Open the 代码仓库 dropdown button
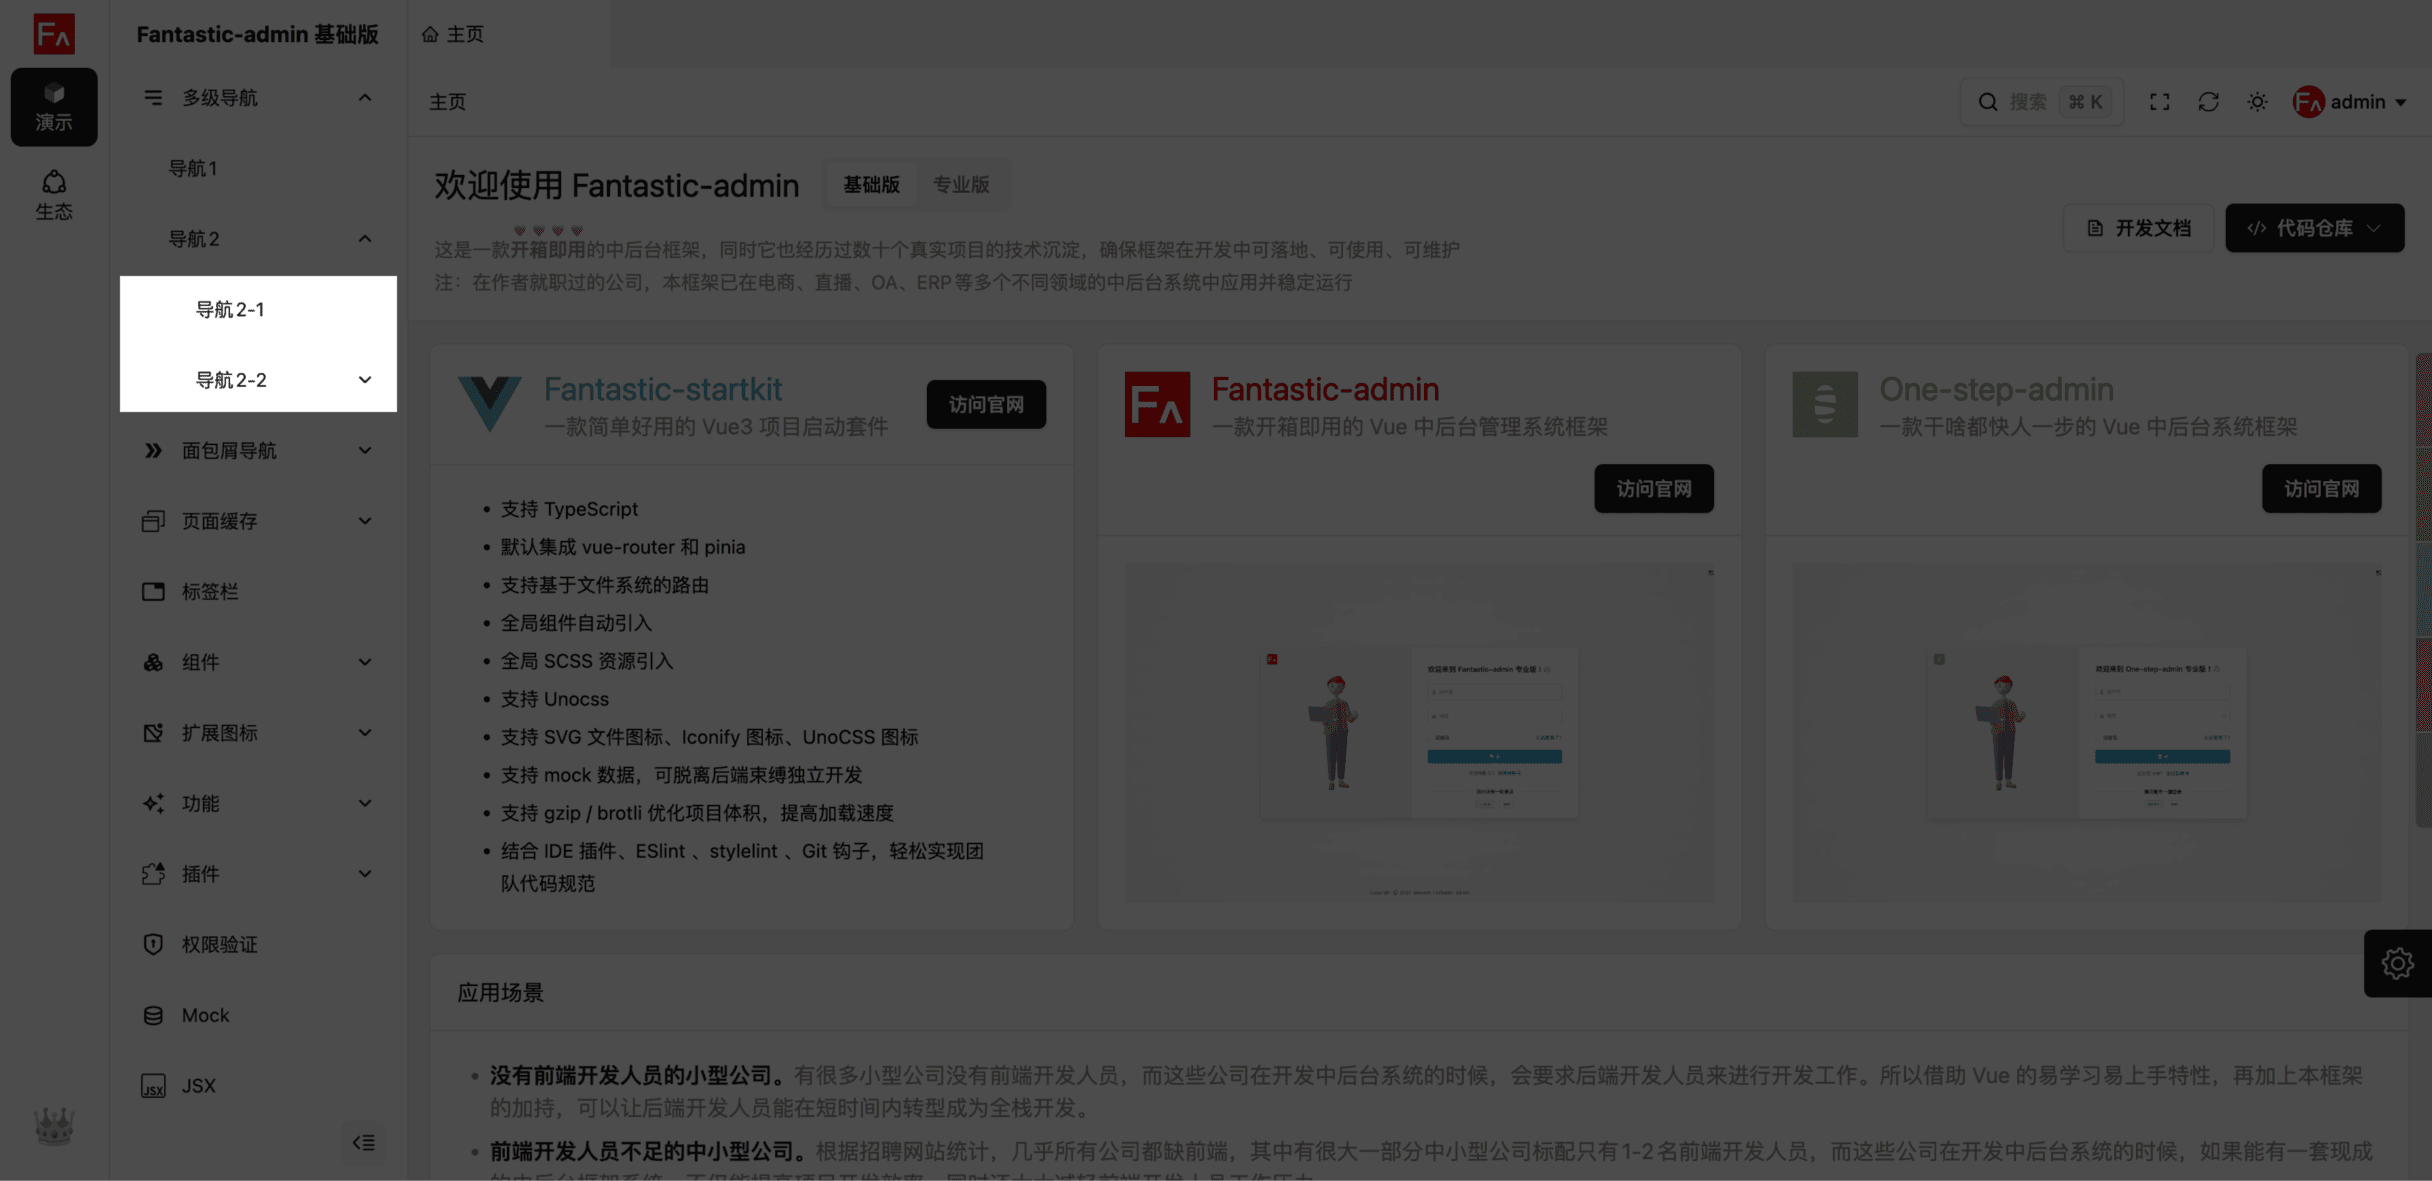The image size is (2432, 1181). pyautogui.click(x=2315, y=228)
